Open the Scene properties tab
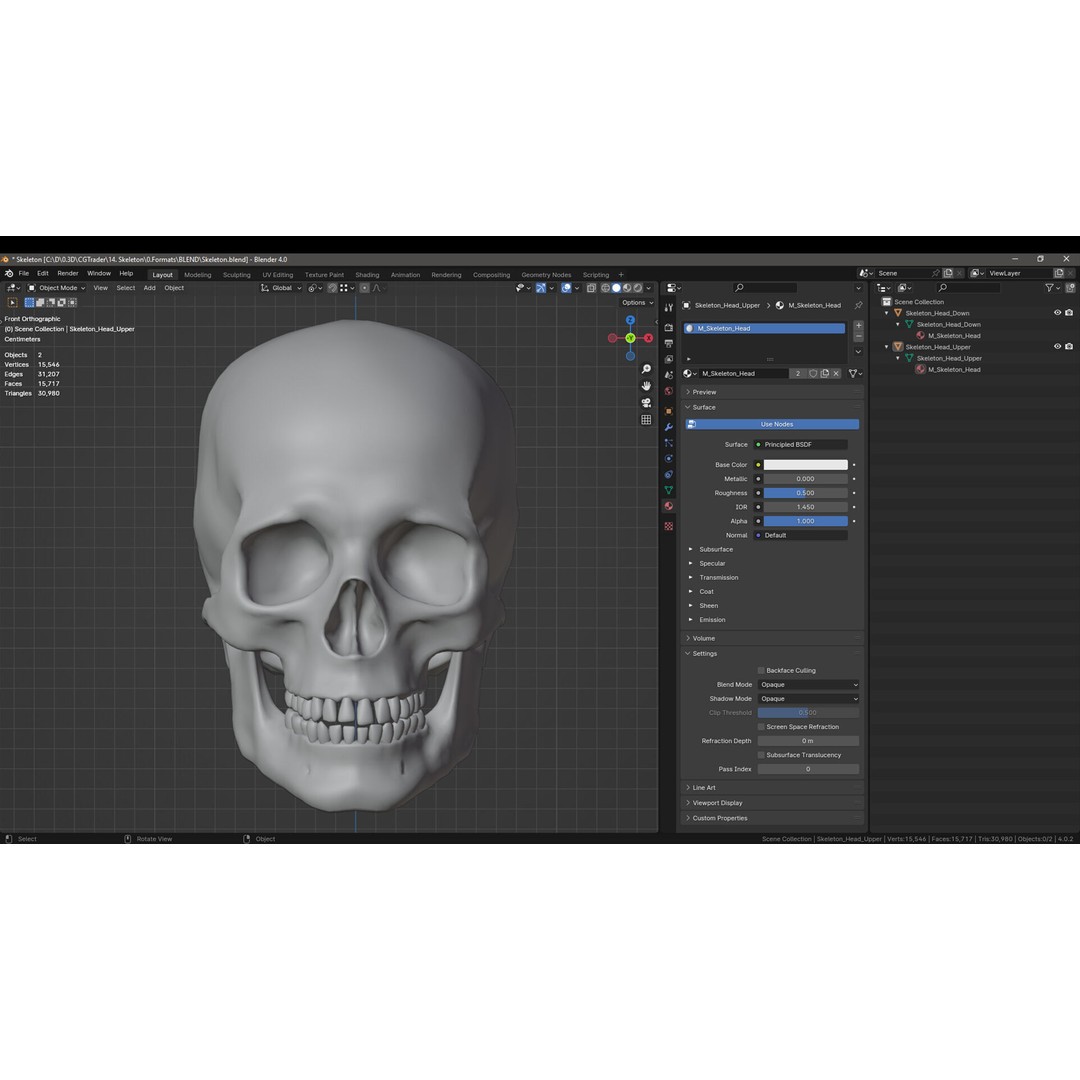 click(x=668, y=375)
